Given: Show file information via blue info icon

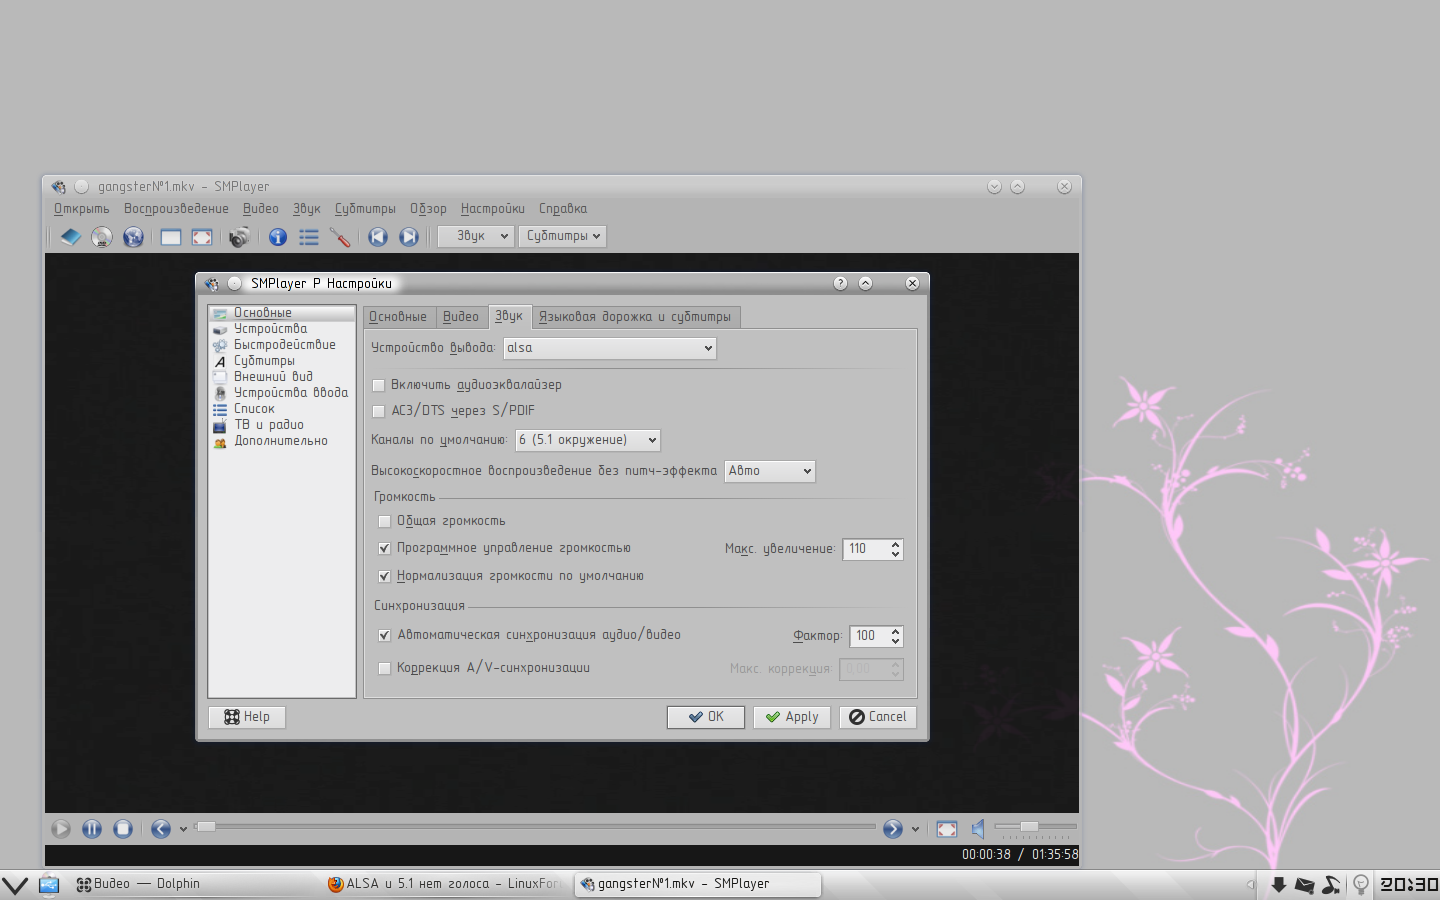Looking at the screenshot, I should (278, 237).
